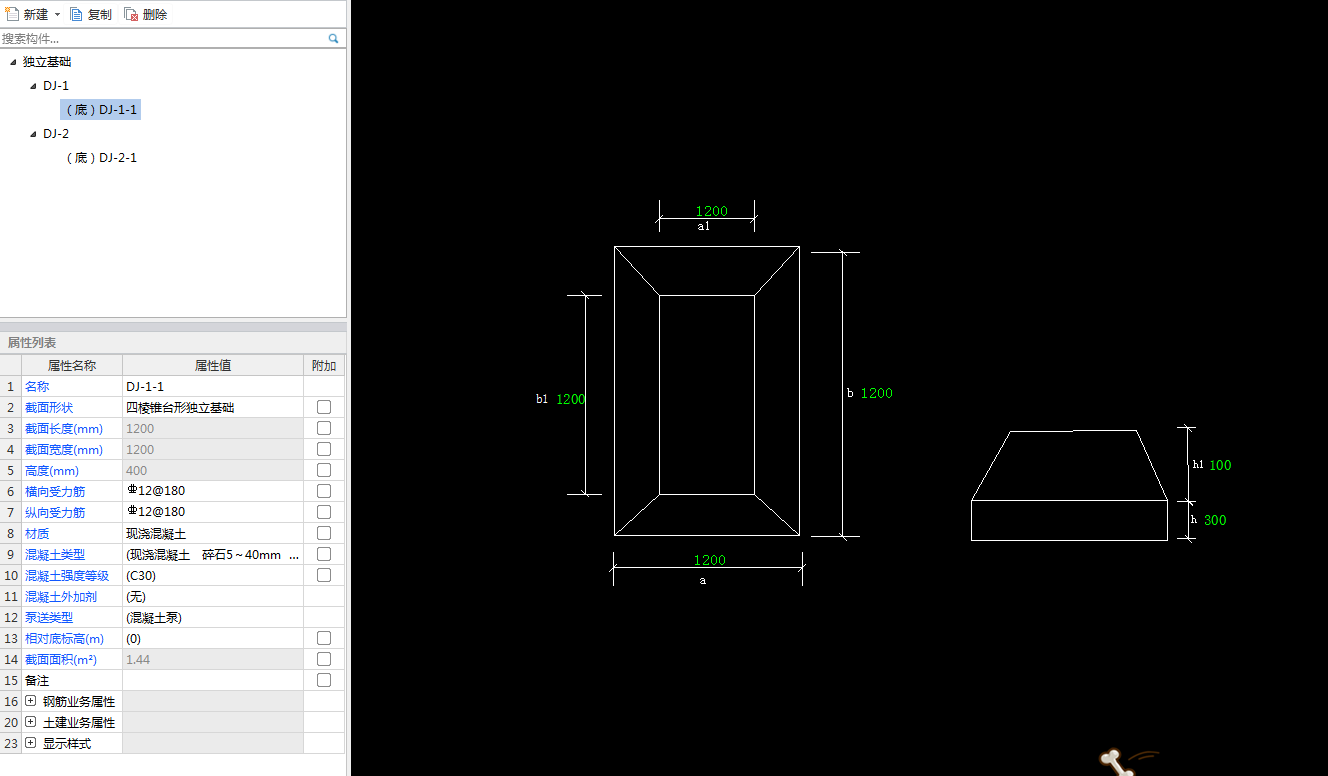The height and width of the screenshot is (776, 1328).
Task: Edit the 横向受力筋 value 12@180
Action: [213, 491]
